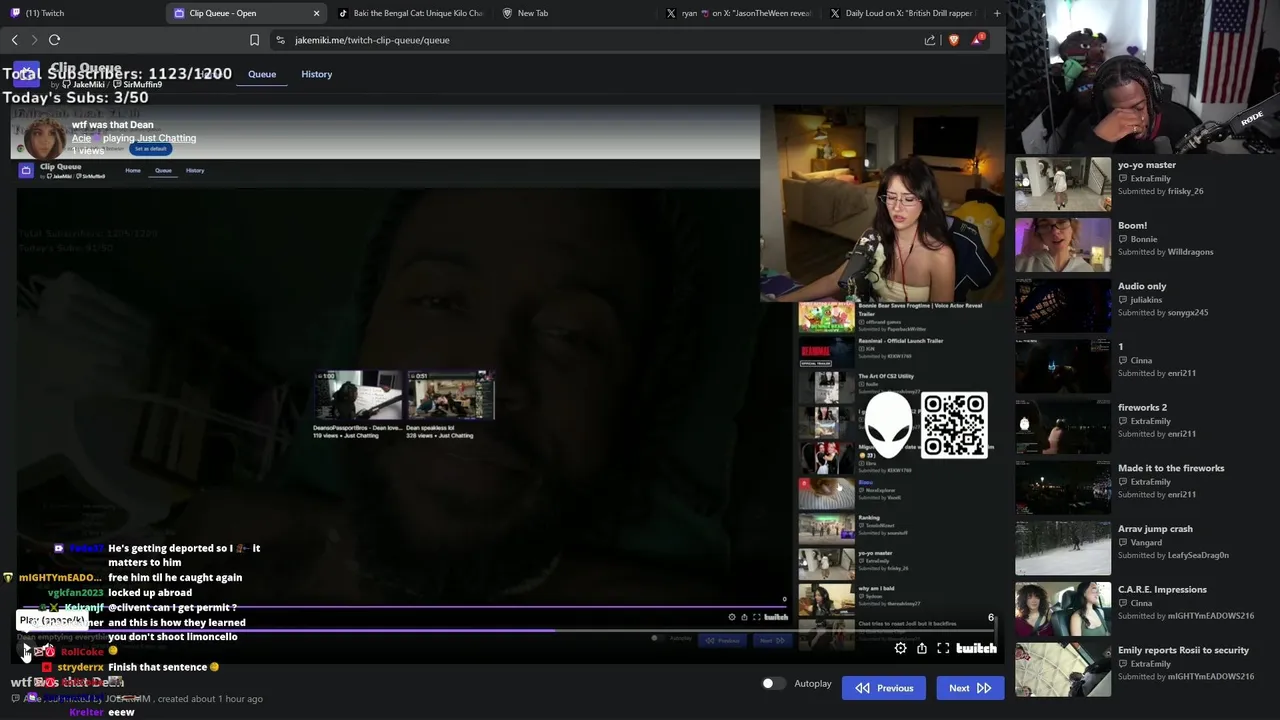Click the Today's Subs counter overlay

75,97
